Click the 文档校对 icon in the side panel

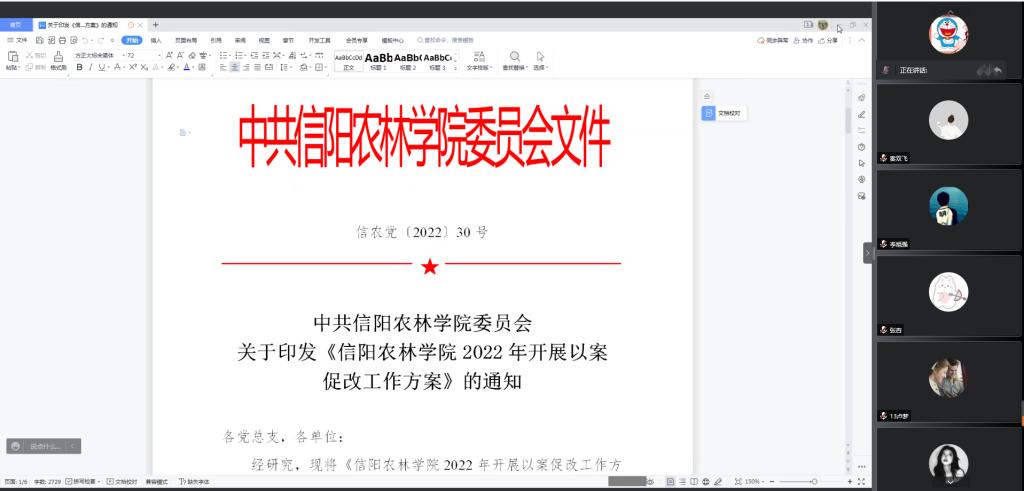(708, 114)
